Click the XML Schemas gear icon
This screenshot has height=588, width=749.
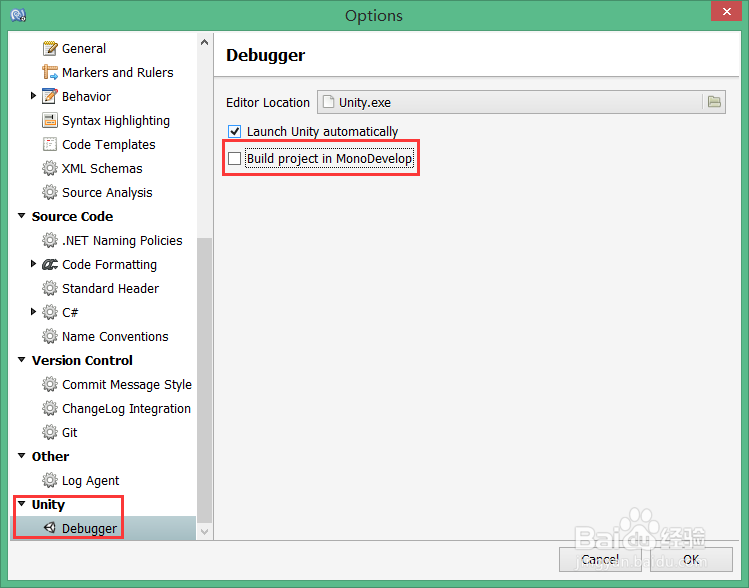point(50,168)
